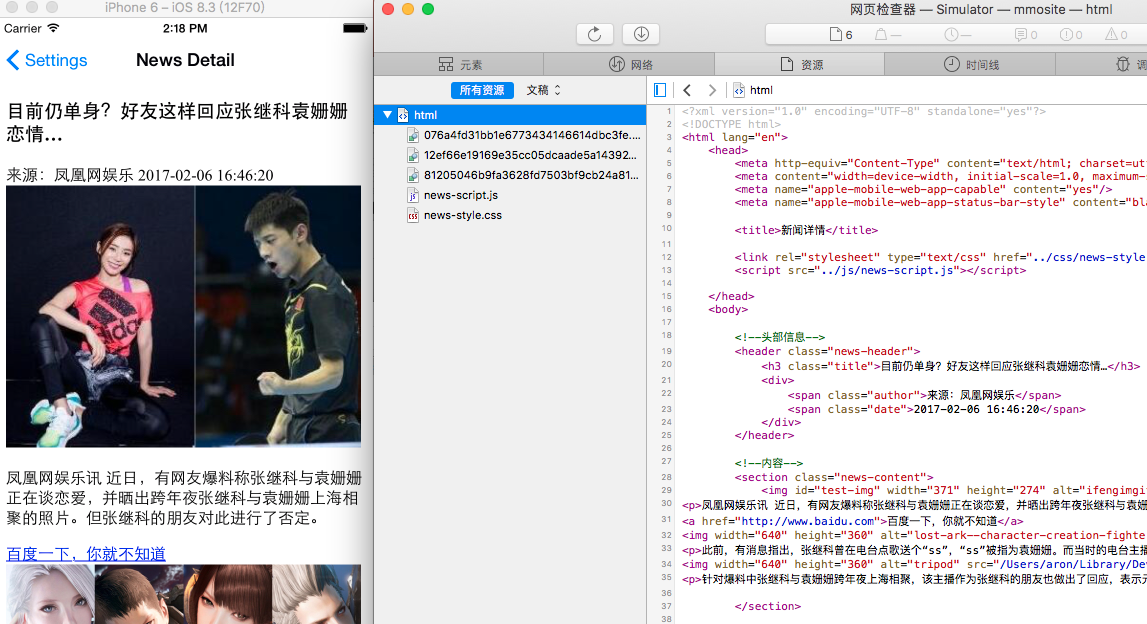Switch to the 网络 (Network) tab
Image resolution: width=1147 pixels, height=624 pixels.
tap(629, 64)
